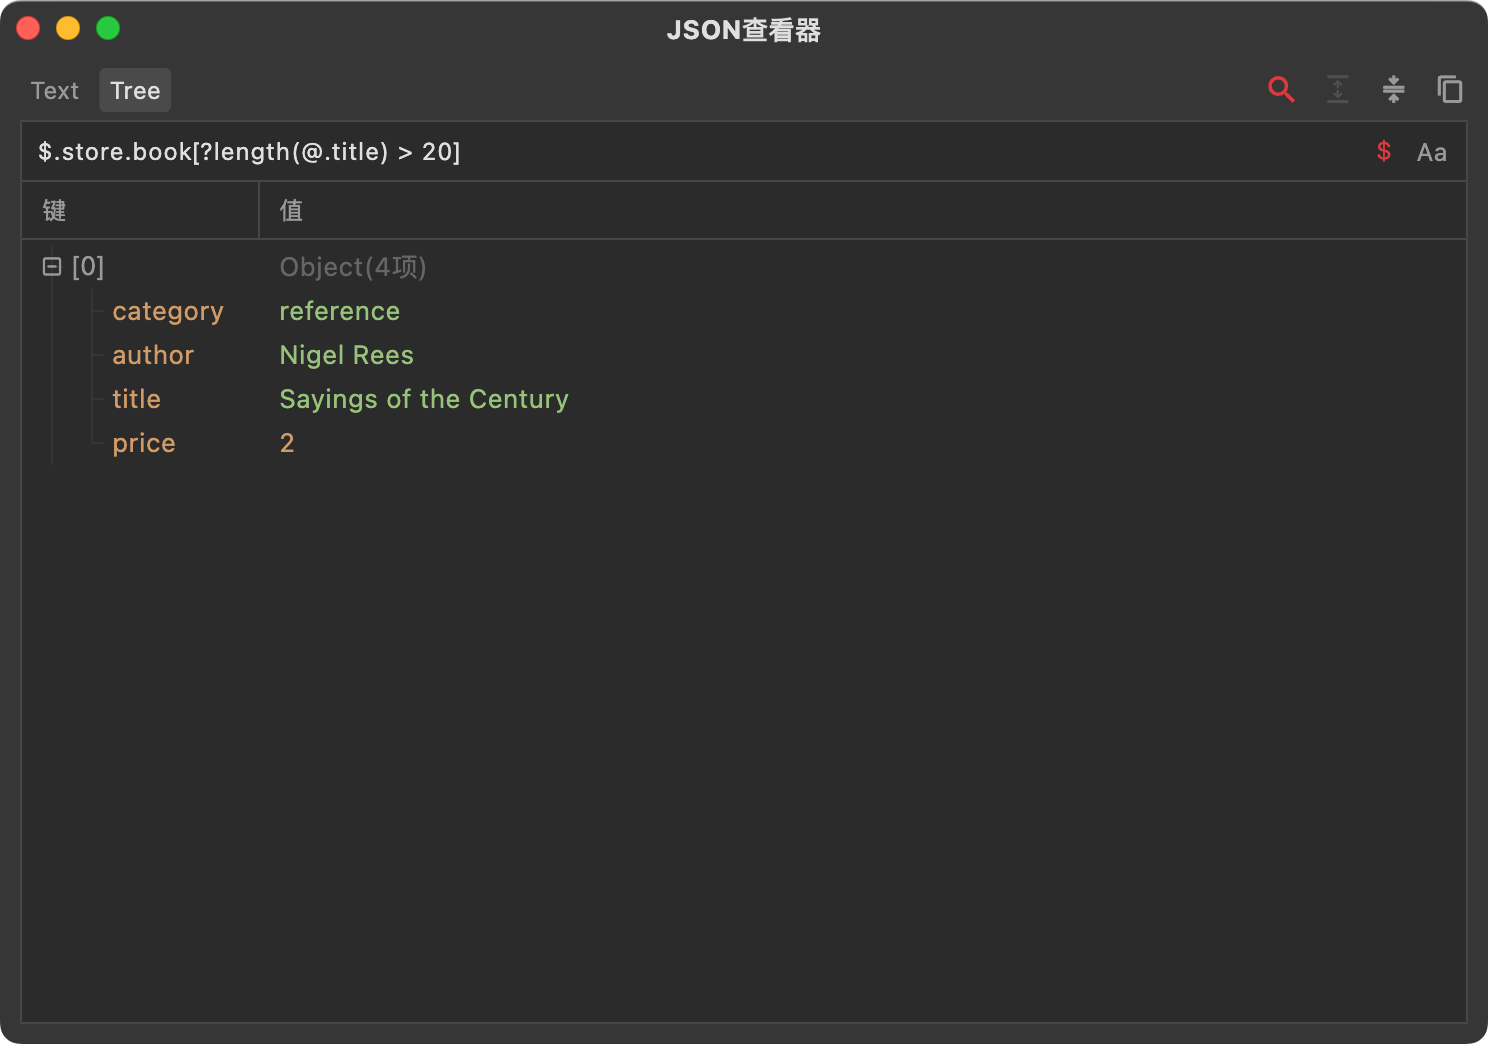Screen dimensions: 1488x1044
Task: Click the JSONPath query input field
Action: click(700, 152)
